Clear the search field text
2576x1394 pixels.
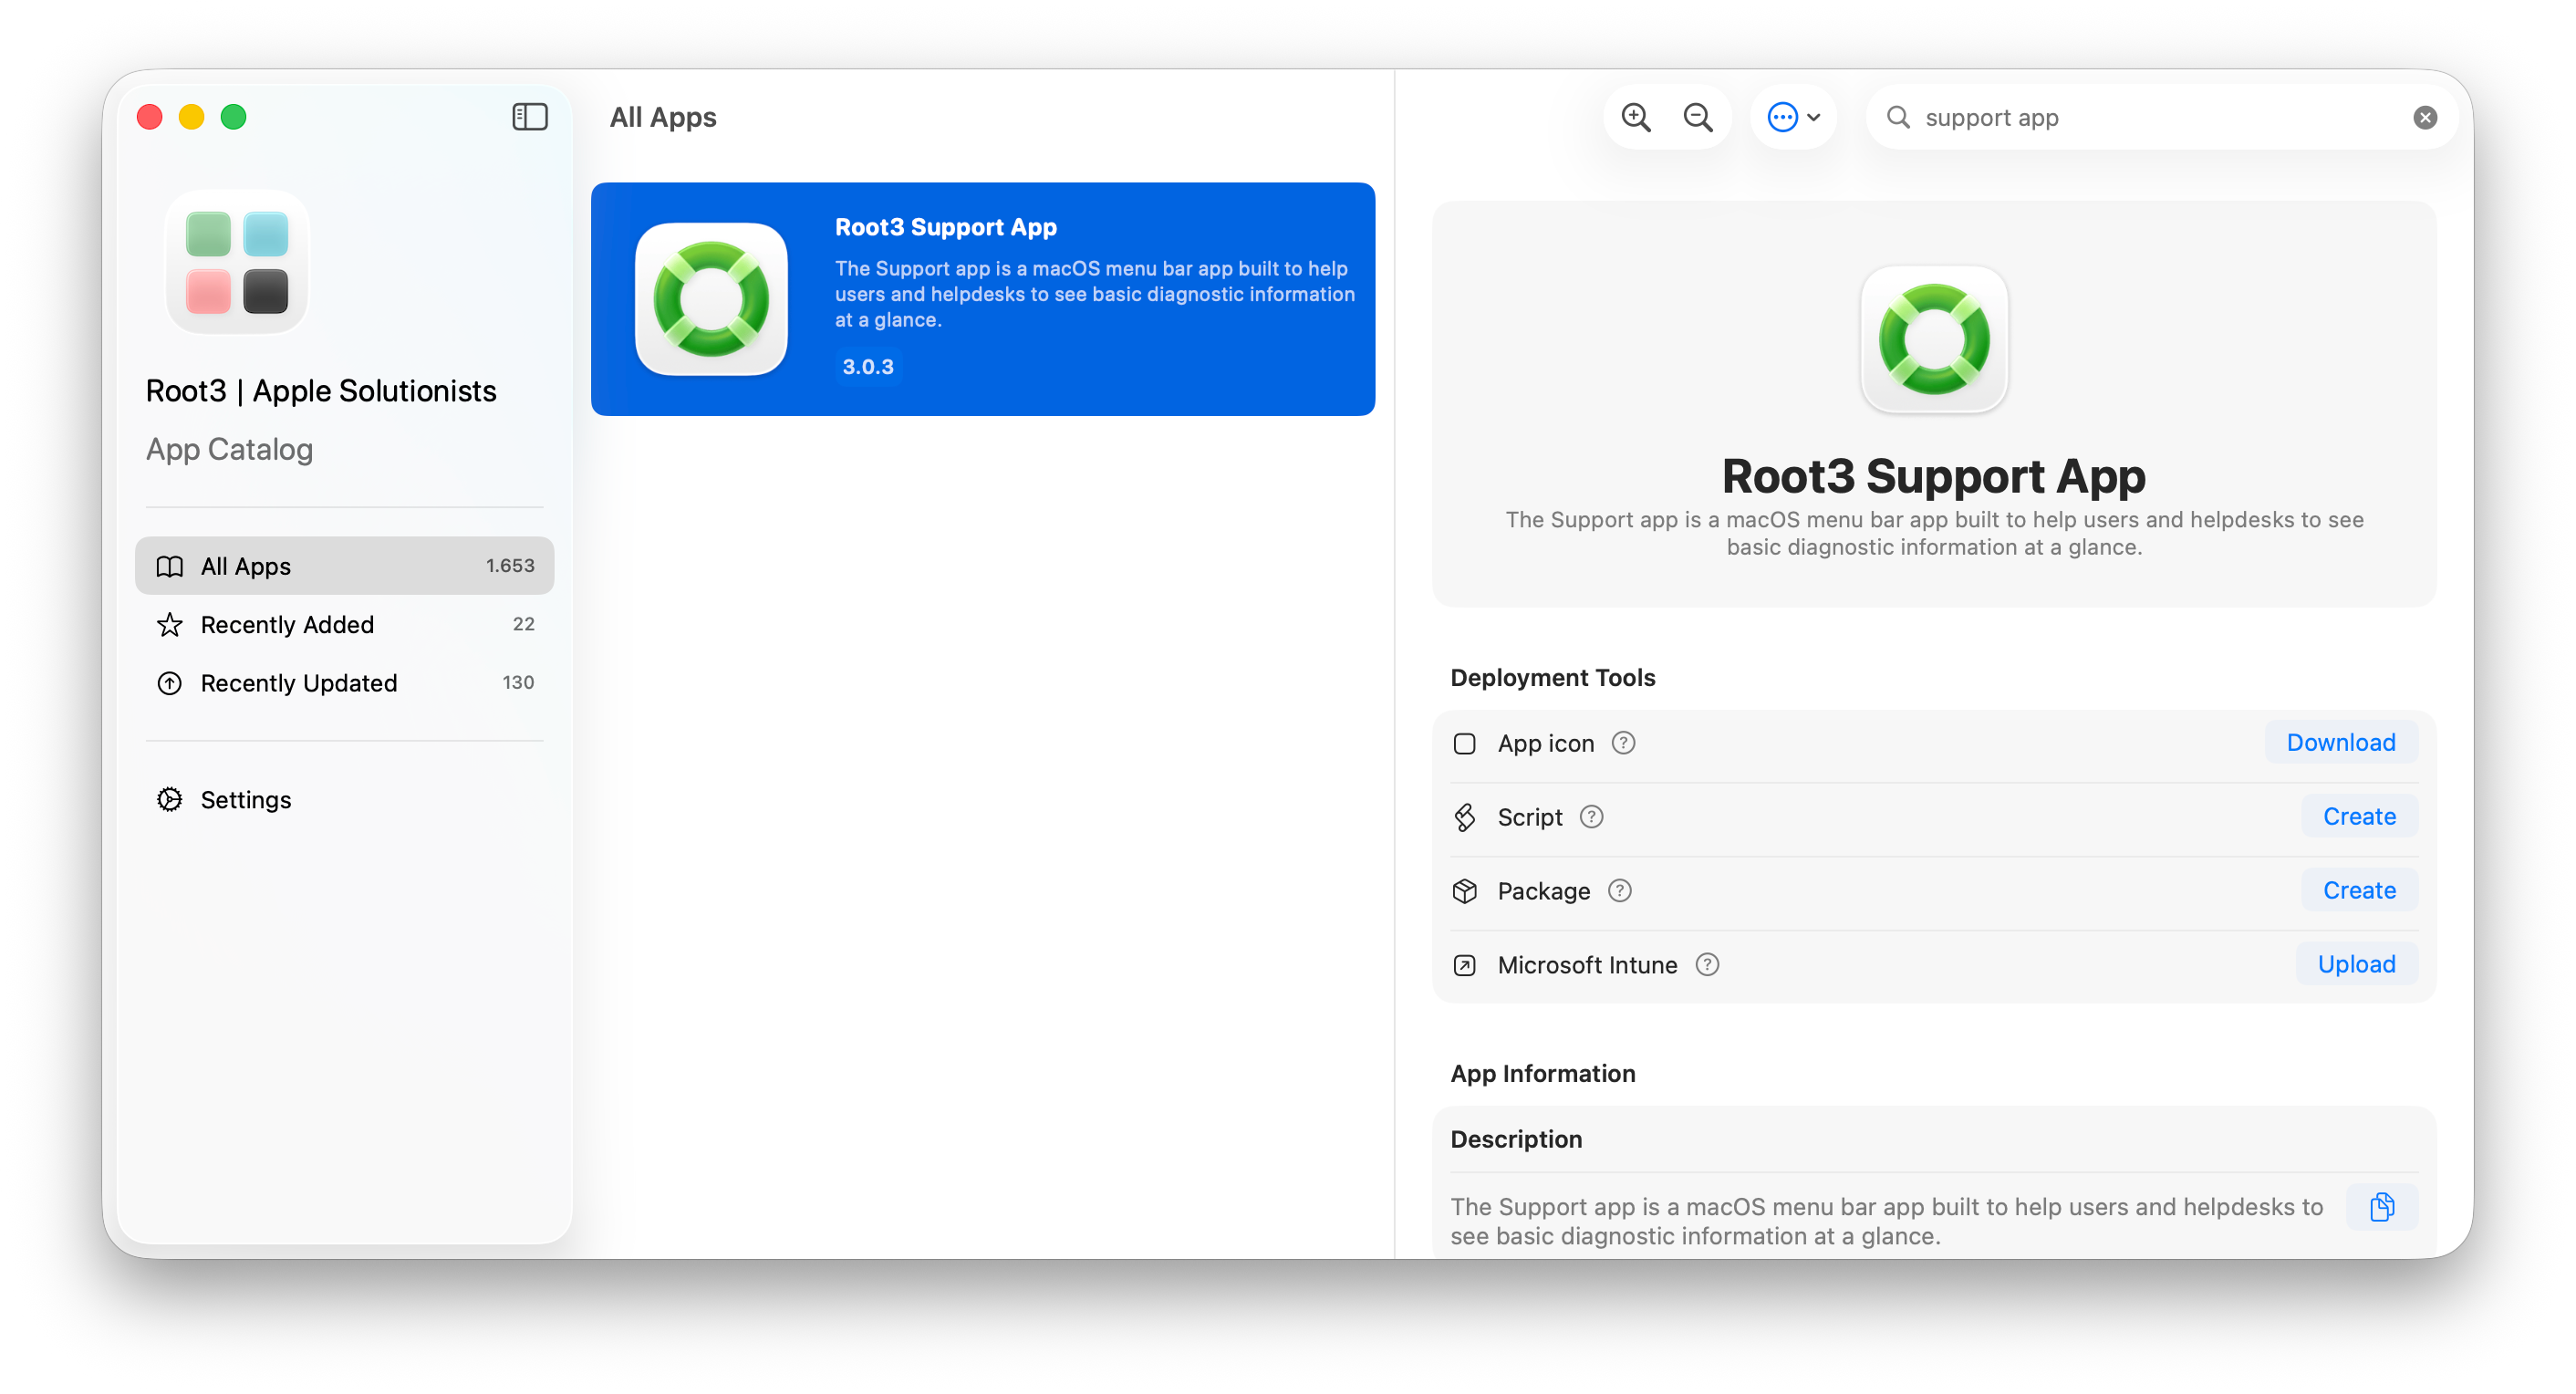(x=2425, y=118)
